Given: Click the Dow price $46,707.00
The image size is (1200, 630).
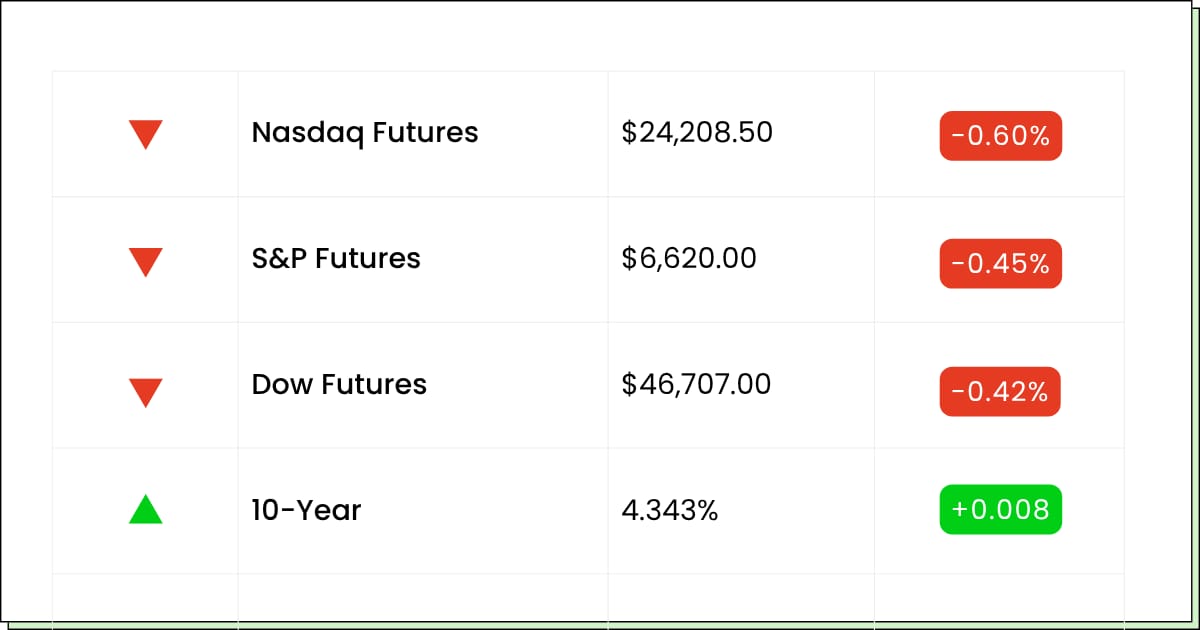Looking at the screenshot, I should (x=696, y=385).
